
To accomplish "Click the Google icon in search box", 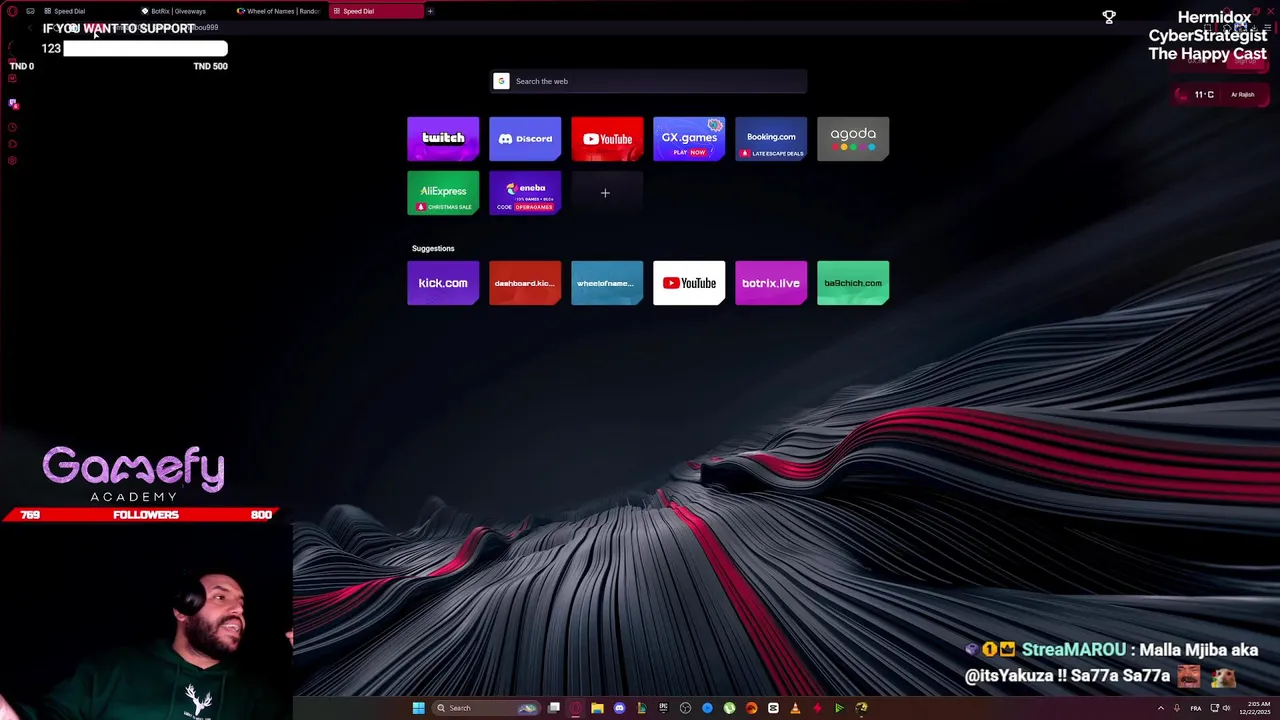I will (501, 81).
